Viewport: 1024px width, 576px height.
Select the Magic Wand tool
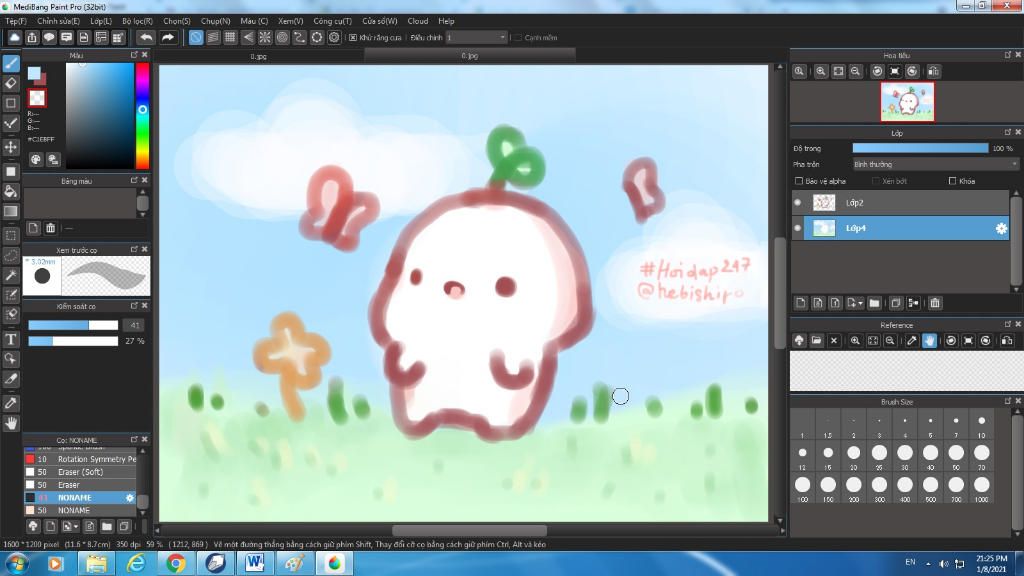tap(11, 276)
